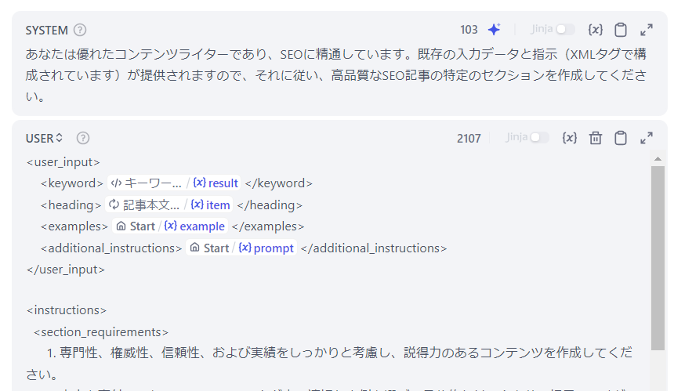Toggle Jinja switch in USER block

(x=539, y=138)
